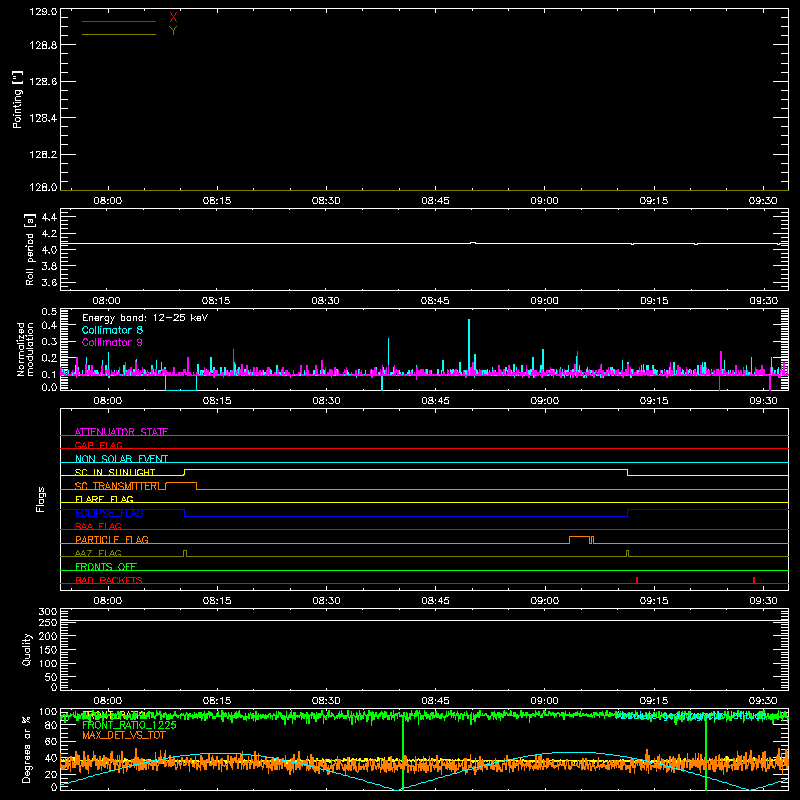
Task: Click the green vertical drop near 08:40
Action: [x=403, y=753]
